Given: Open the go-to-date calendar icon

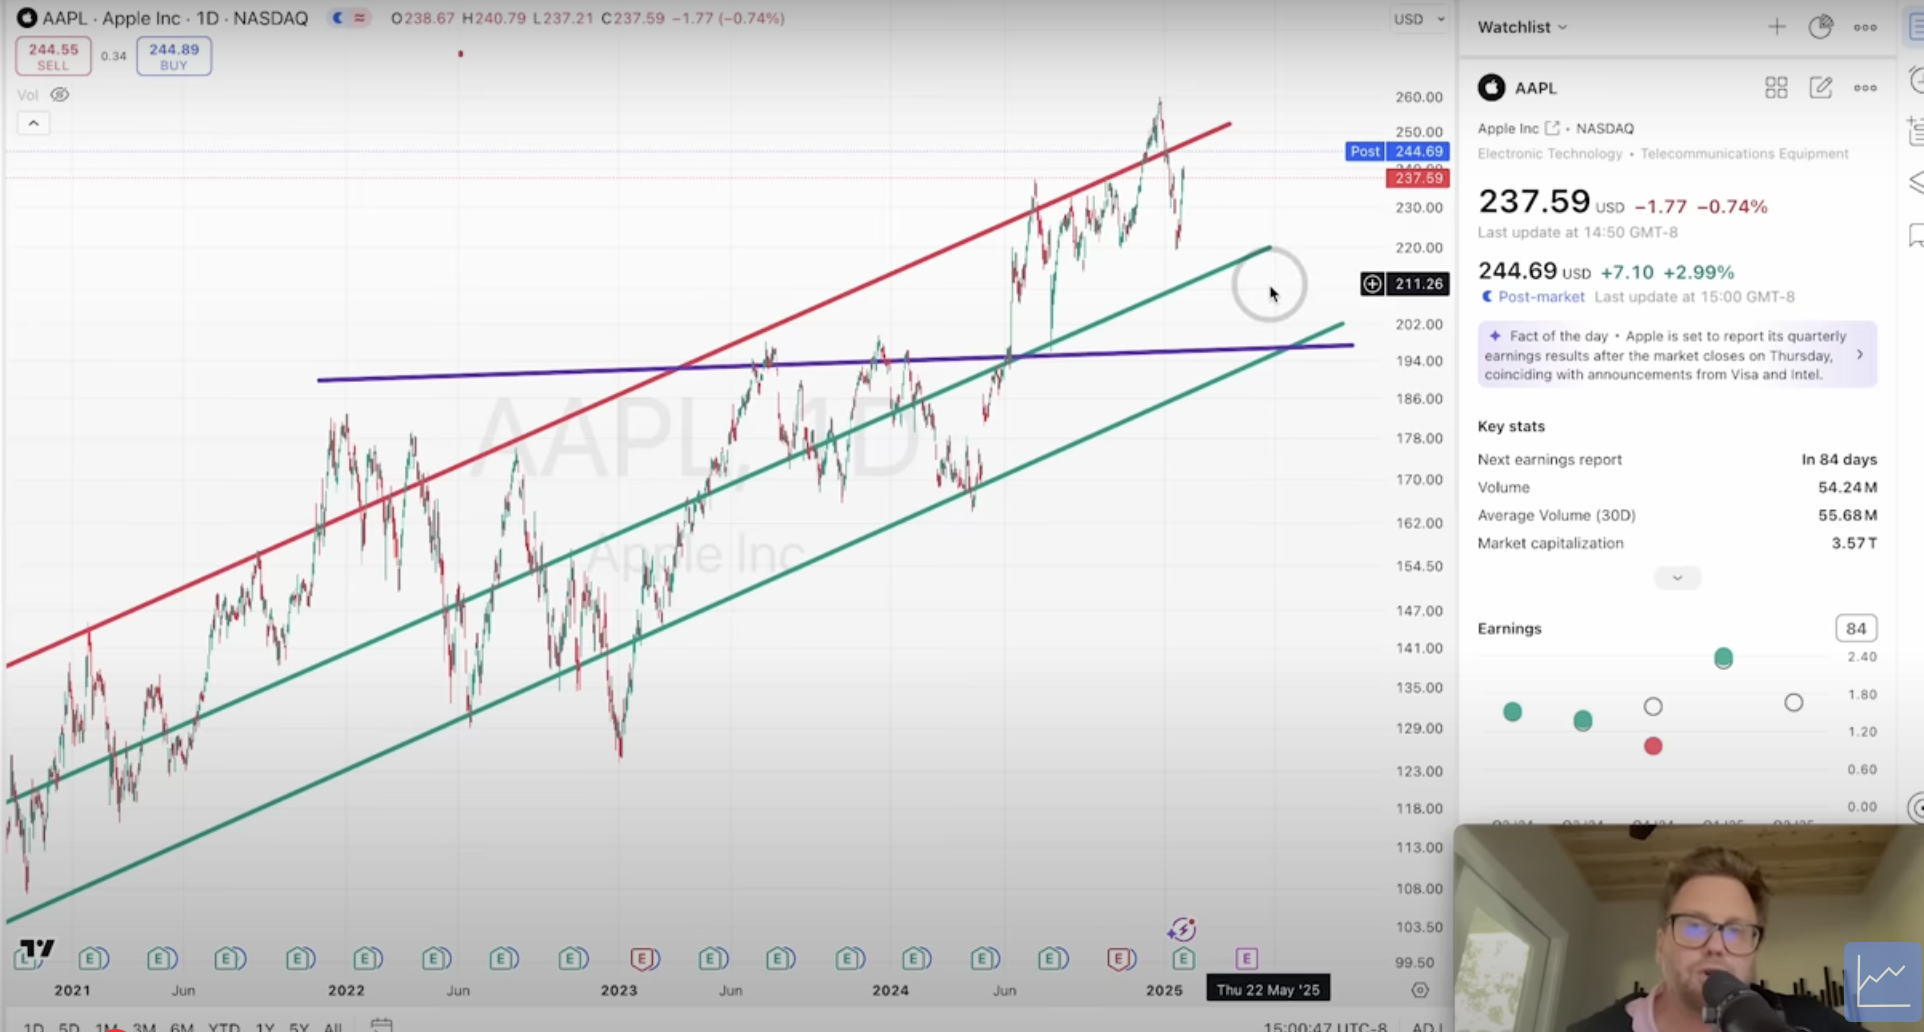Looking at the screenshot, I should [381, 1025].
